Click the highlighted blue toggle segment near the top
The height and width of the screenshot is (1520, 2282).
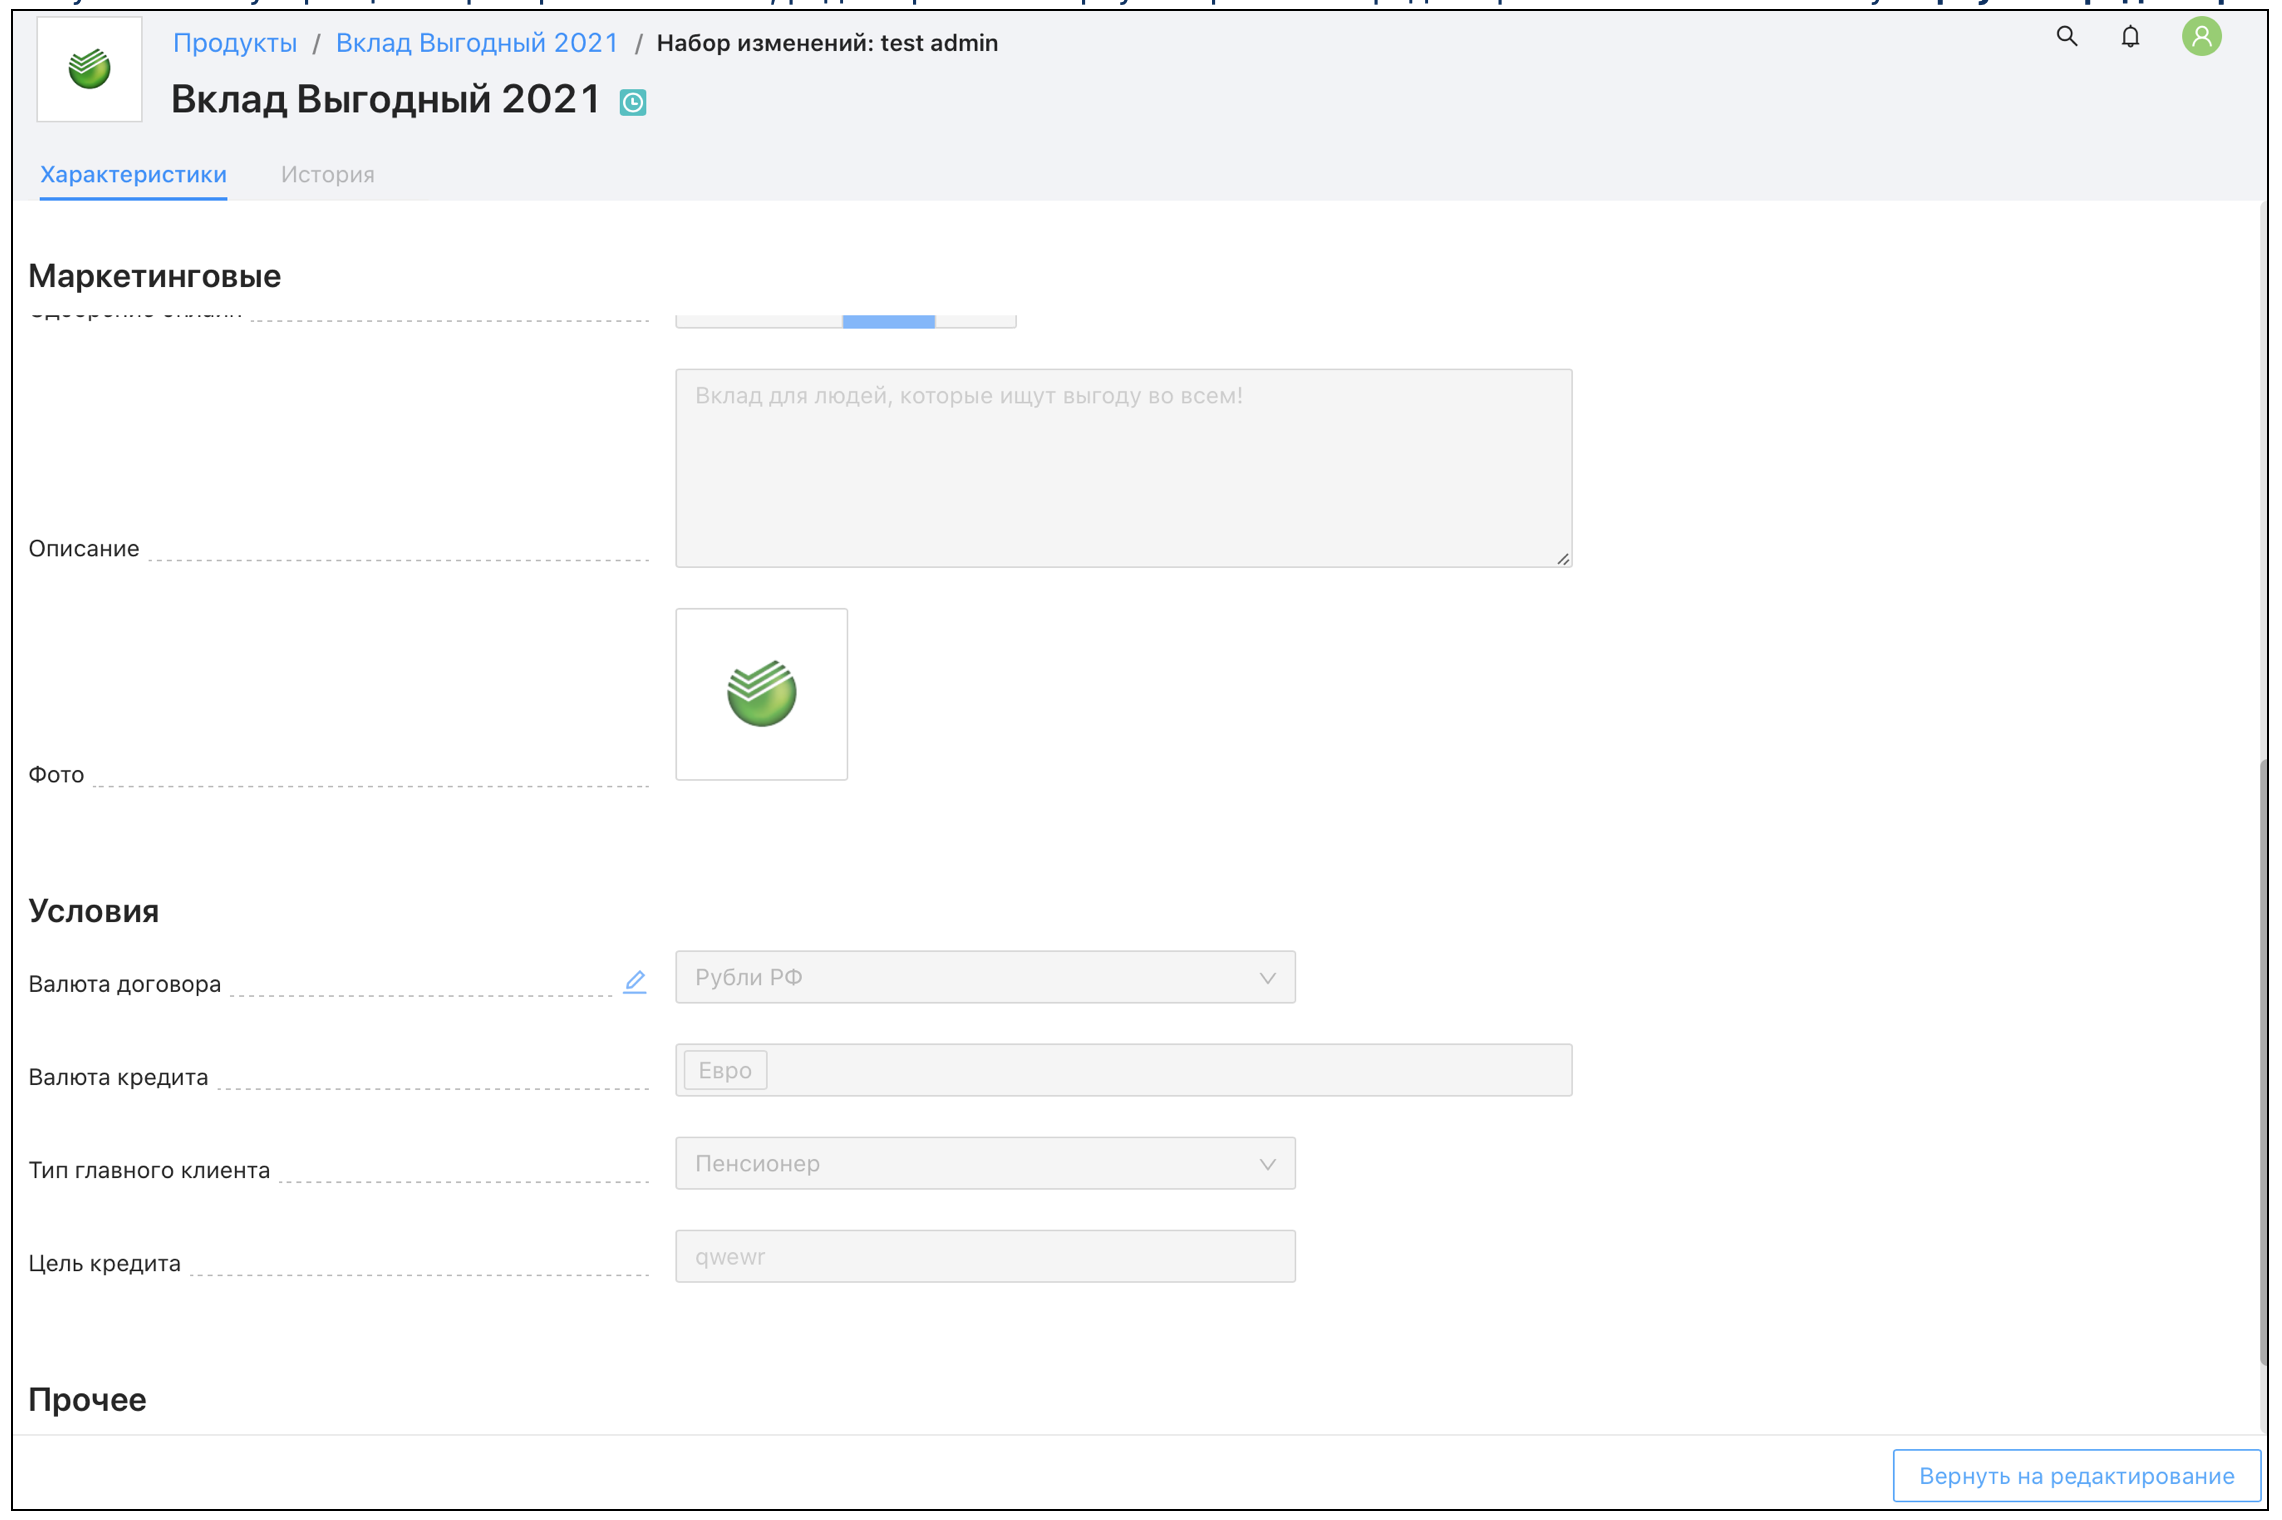tap(888, 320)
